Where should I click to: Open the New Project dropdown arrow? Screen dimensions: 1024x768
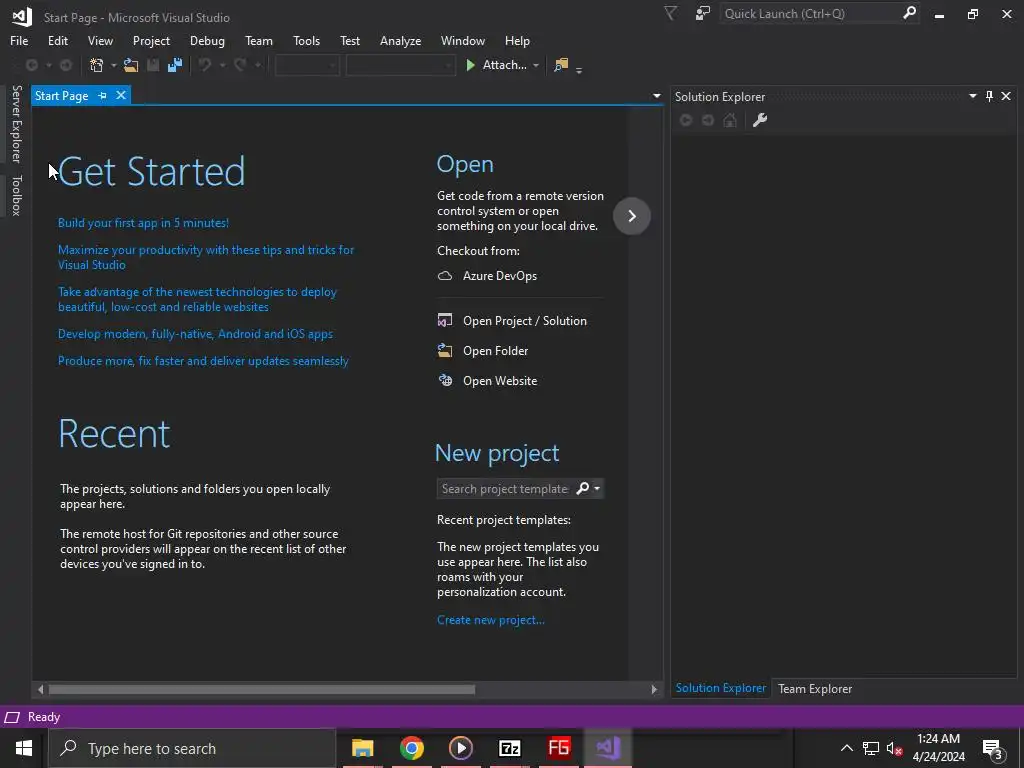click(114, 65)
